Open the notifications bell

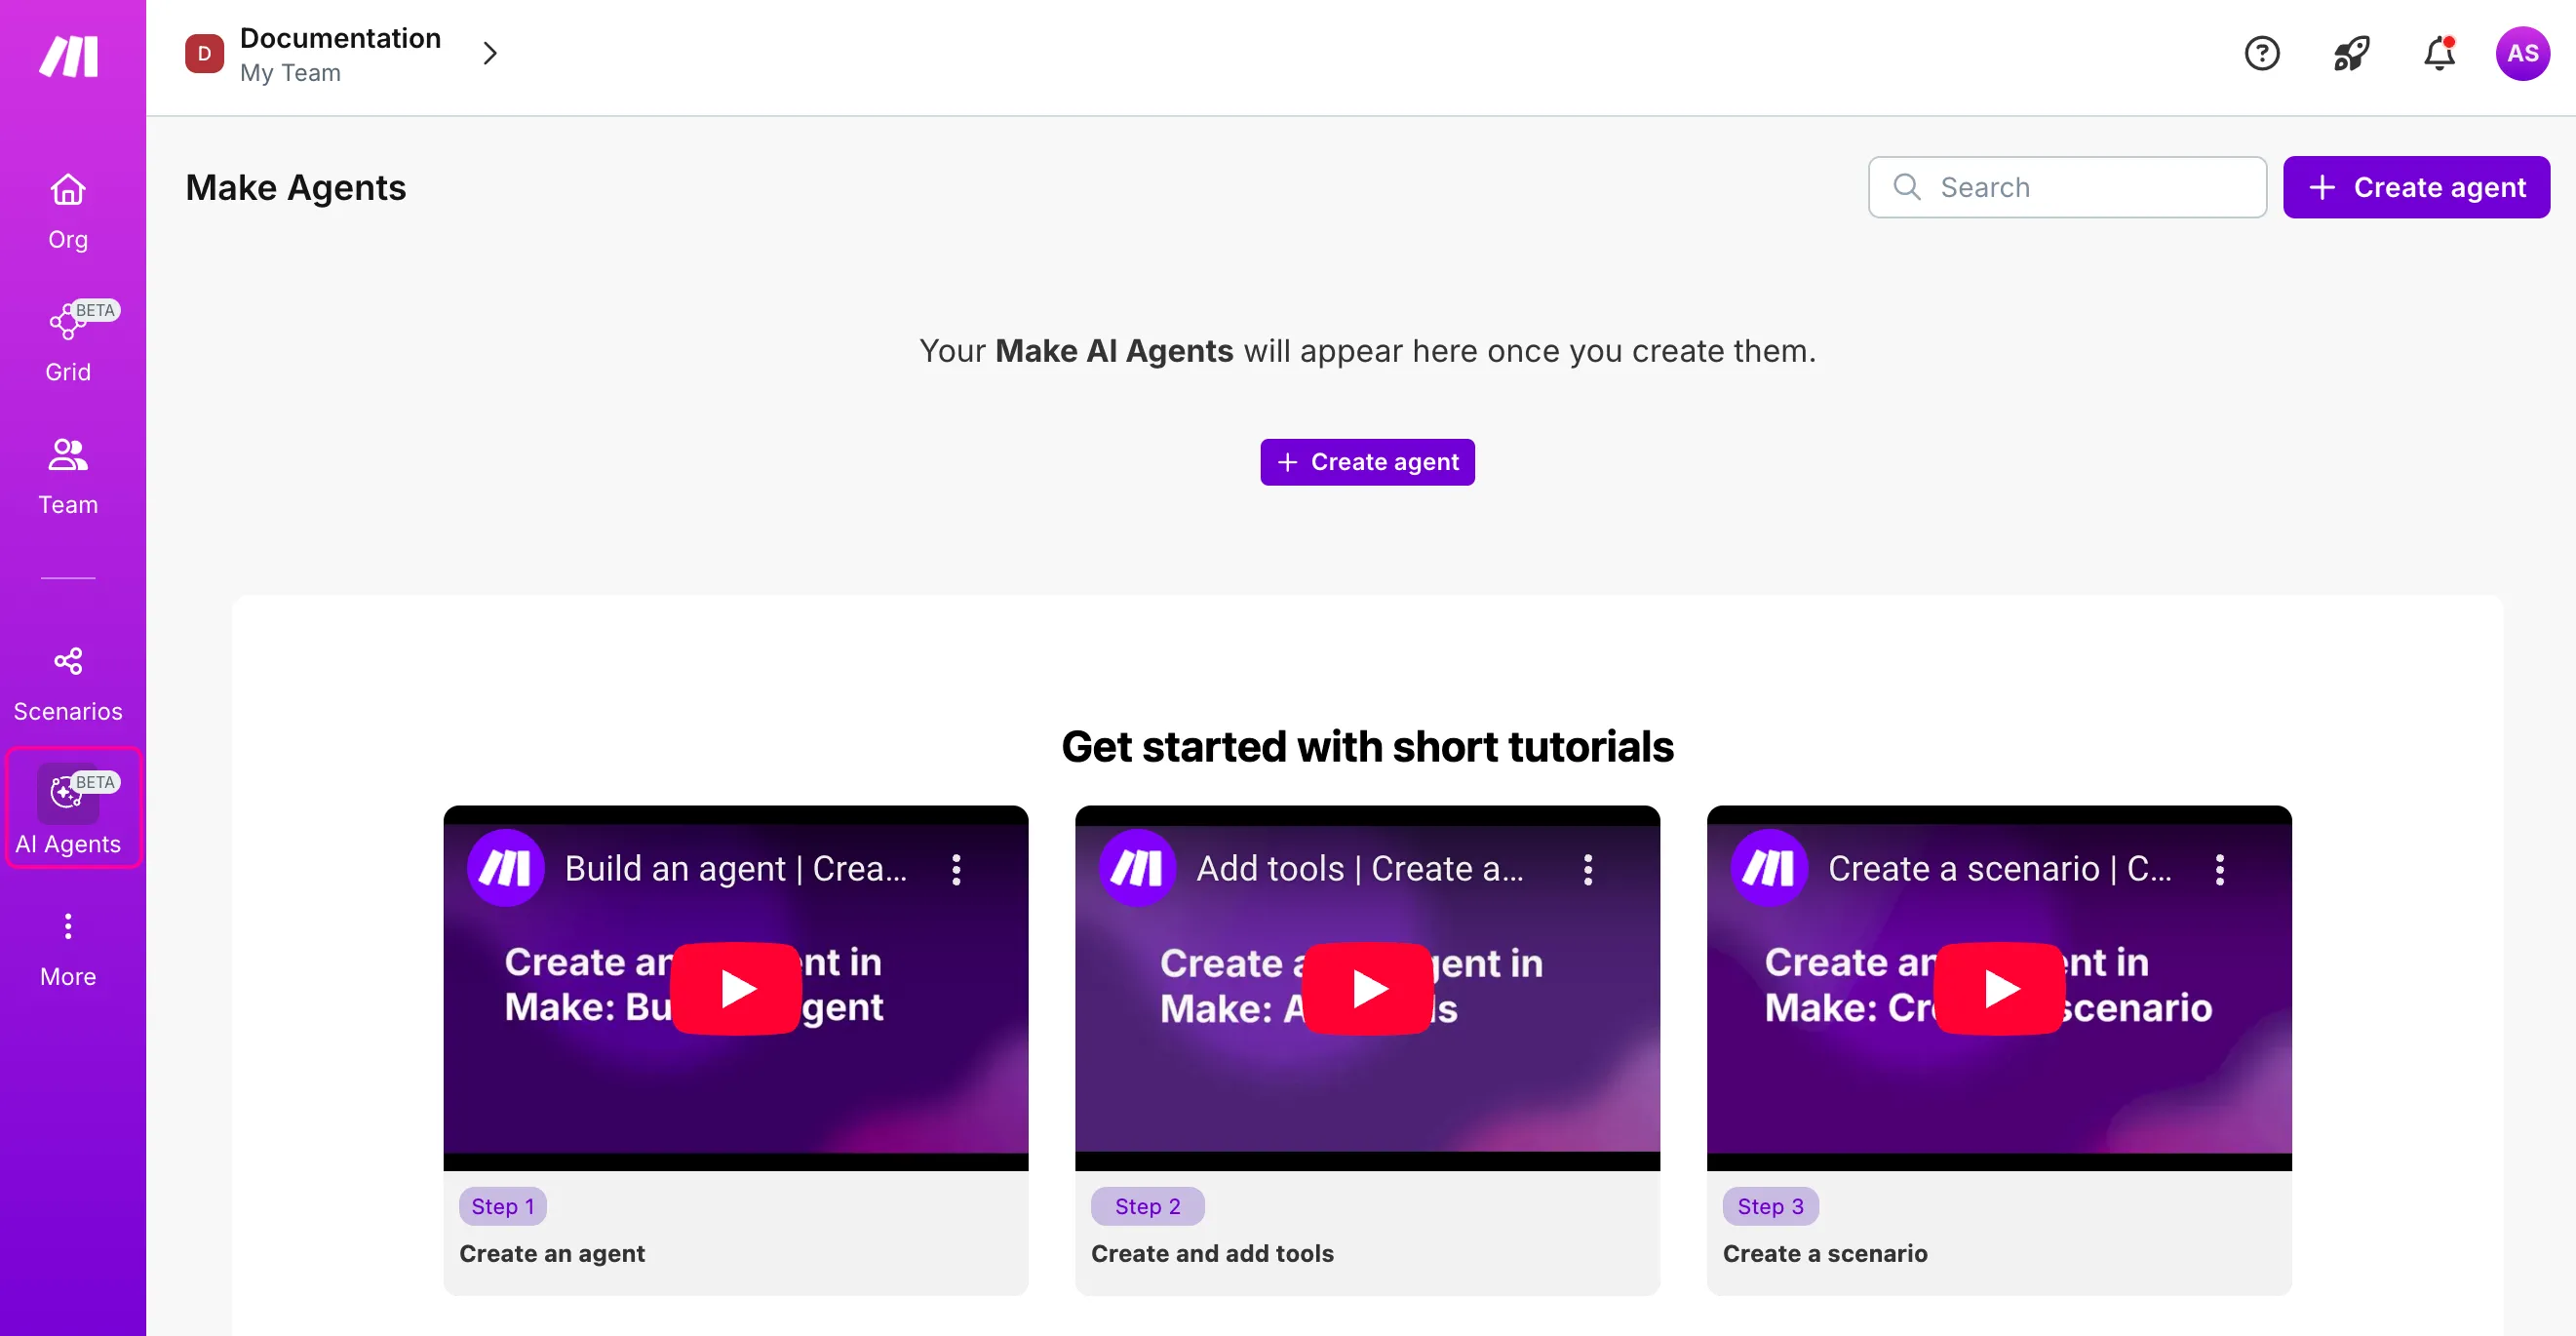point(2439,53)
